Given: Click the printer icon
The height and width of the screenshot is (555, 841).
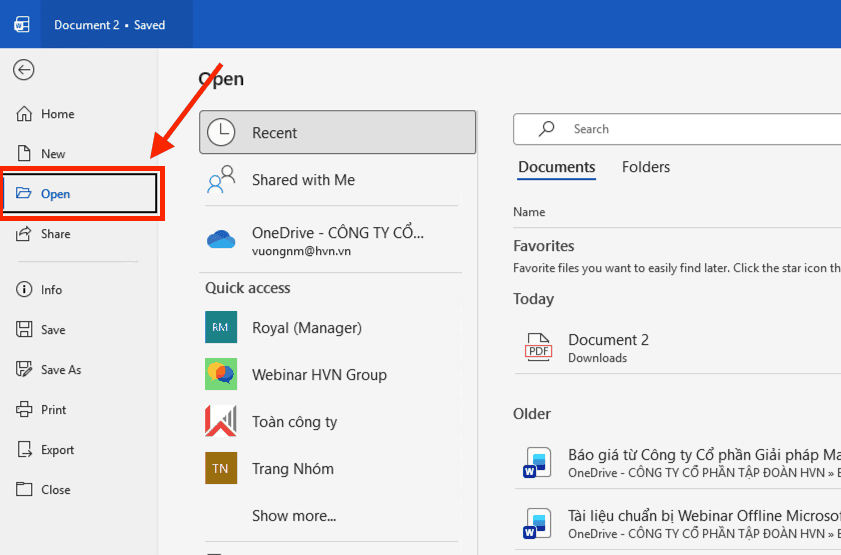Looking at the screenshot, I should (x=24, y=409).
